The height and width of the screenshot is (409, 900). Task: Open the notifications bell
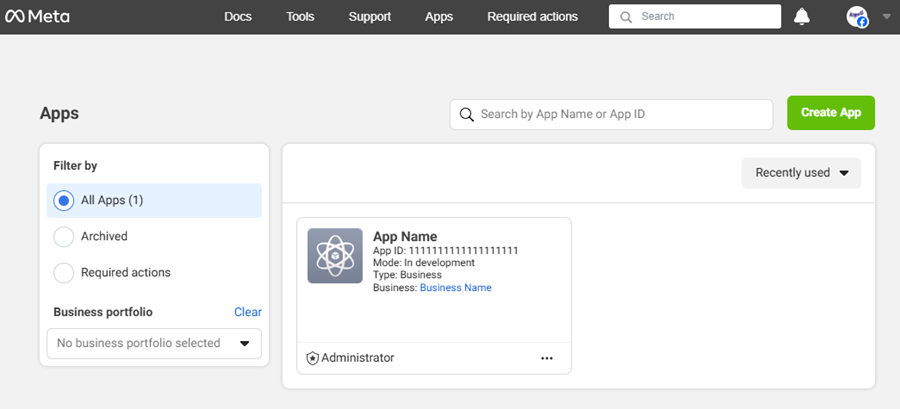801,17
